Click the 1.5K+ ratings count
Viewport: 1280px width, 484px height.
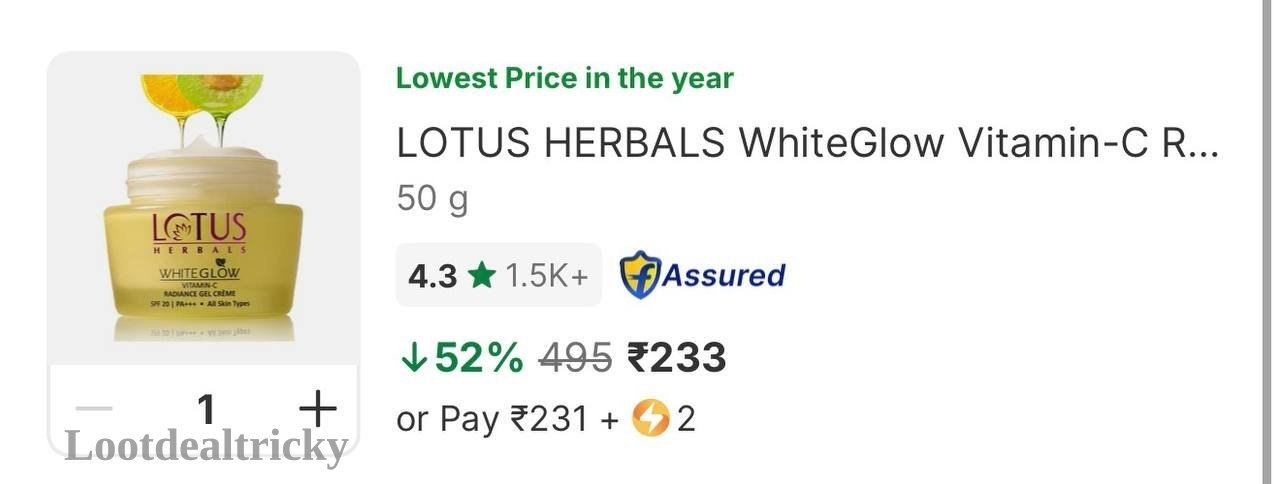pyautogui.click(x=546, y=276)
